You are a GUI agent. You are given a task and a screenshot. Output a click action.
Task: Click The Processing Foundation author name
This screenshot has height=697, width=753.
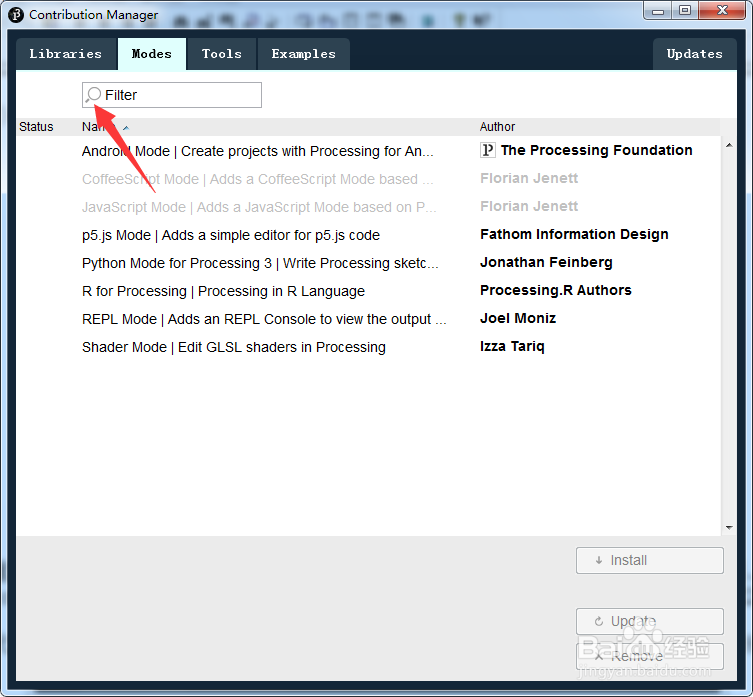[596, 150]
